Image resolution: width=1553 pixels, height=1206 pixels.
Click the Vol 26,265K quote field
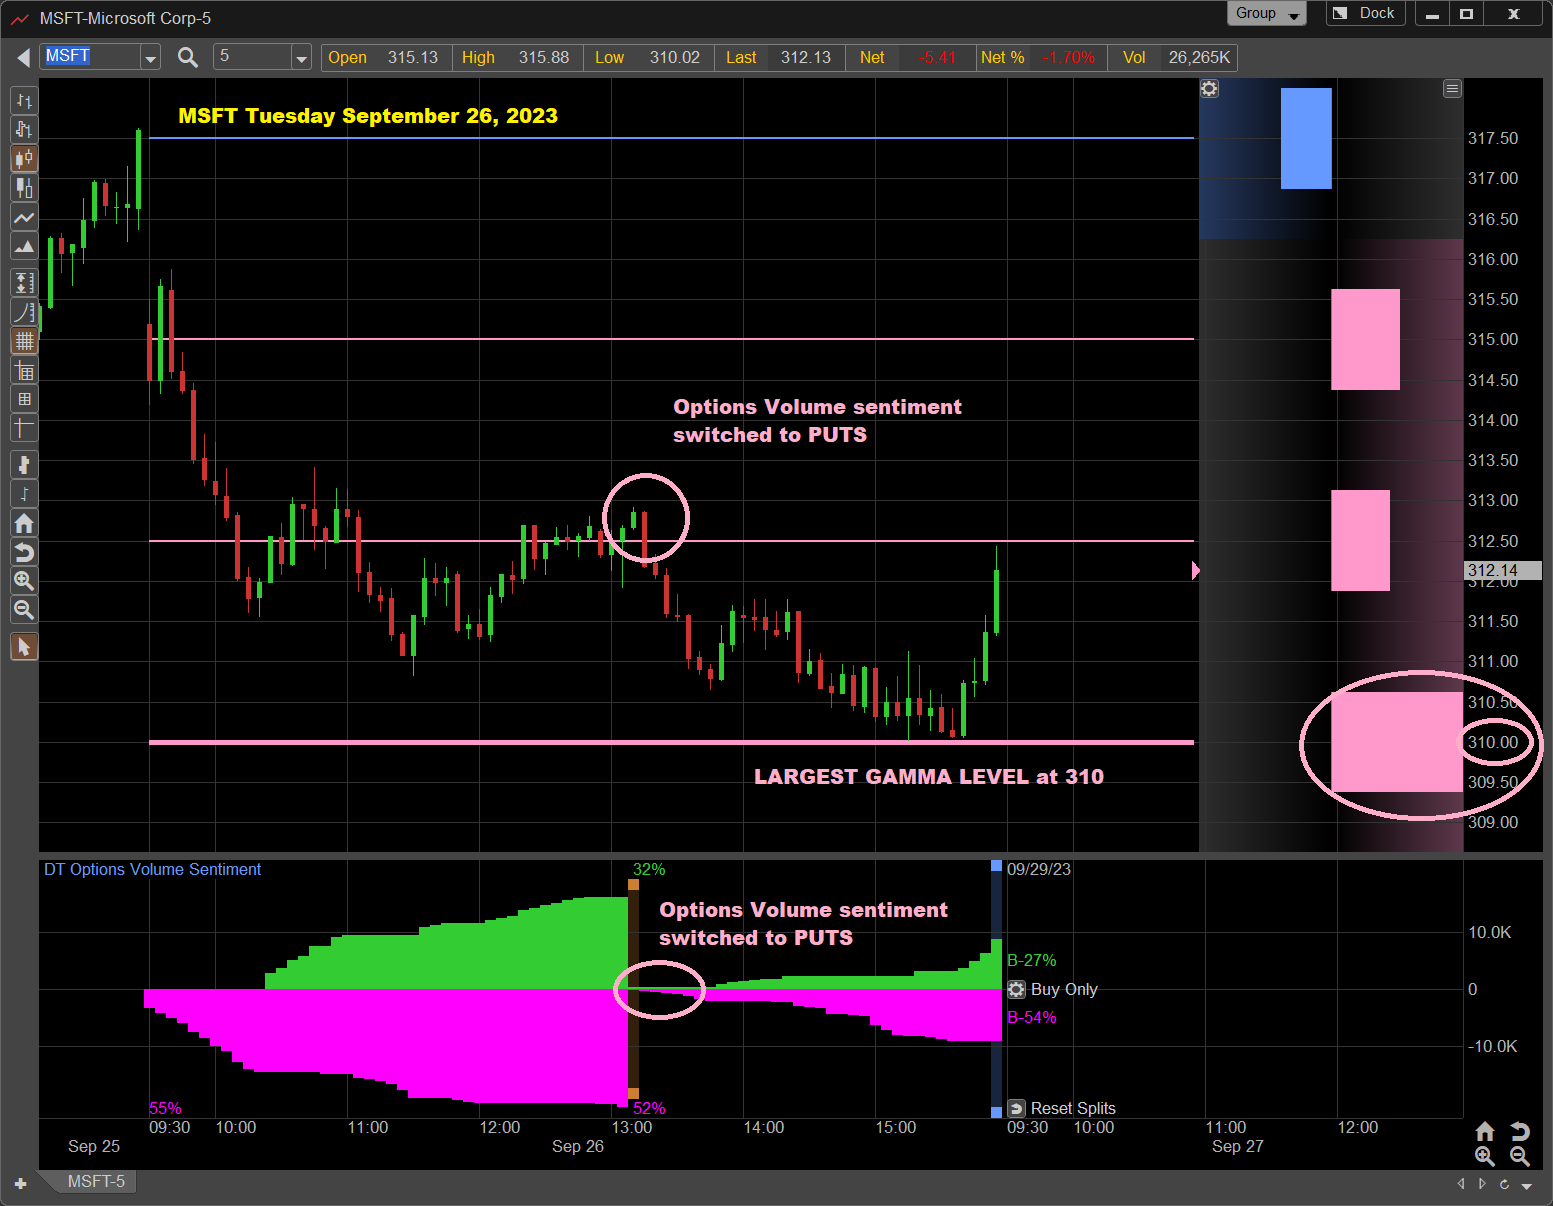[1174, 58]
